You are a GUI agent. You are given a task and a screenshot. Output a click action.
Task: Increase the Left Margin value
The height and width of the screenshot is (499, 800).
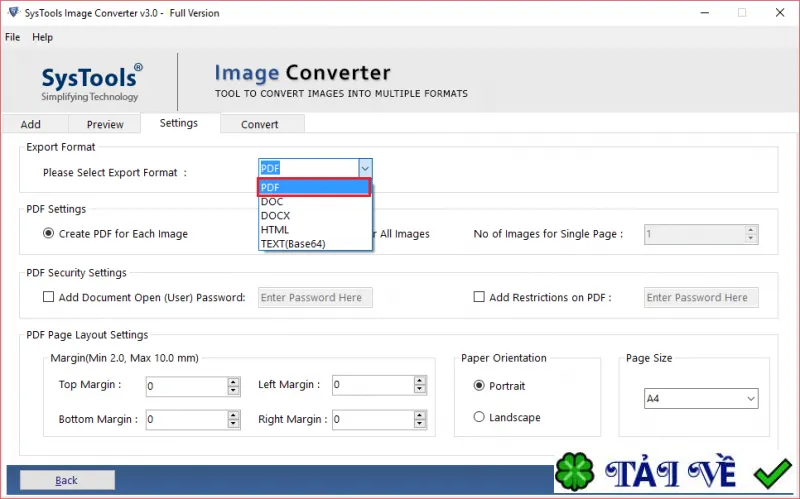pyautogui.click(x=419, y=381)
